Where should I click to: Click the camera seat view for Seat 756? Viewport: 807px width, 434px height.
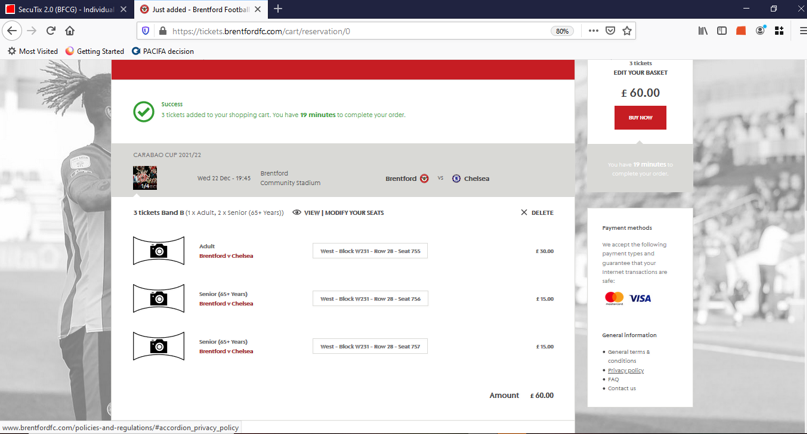click(x=159, y=299)
